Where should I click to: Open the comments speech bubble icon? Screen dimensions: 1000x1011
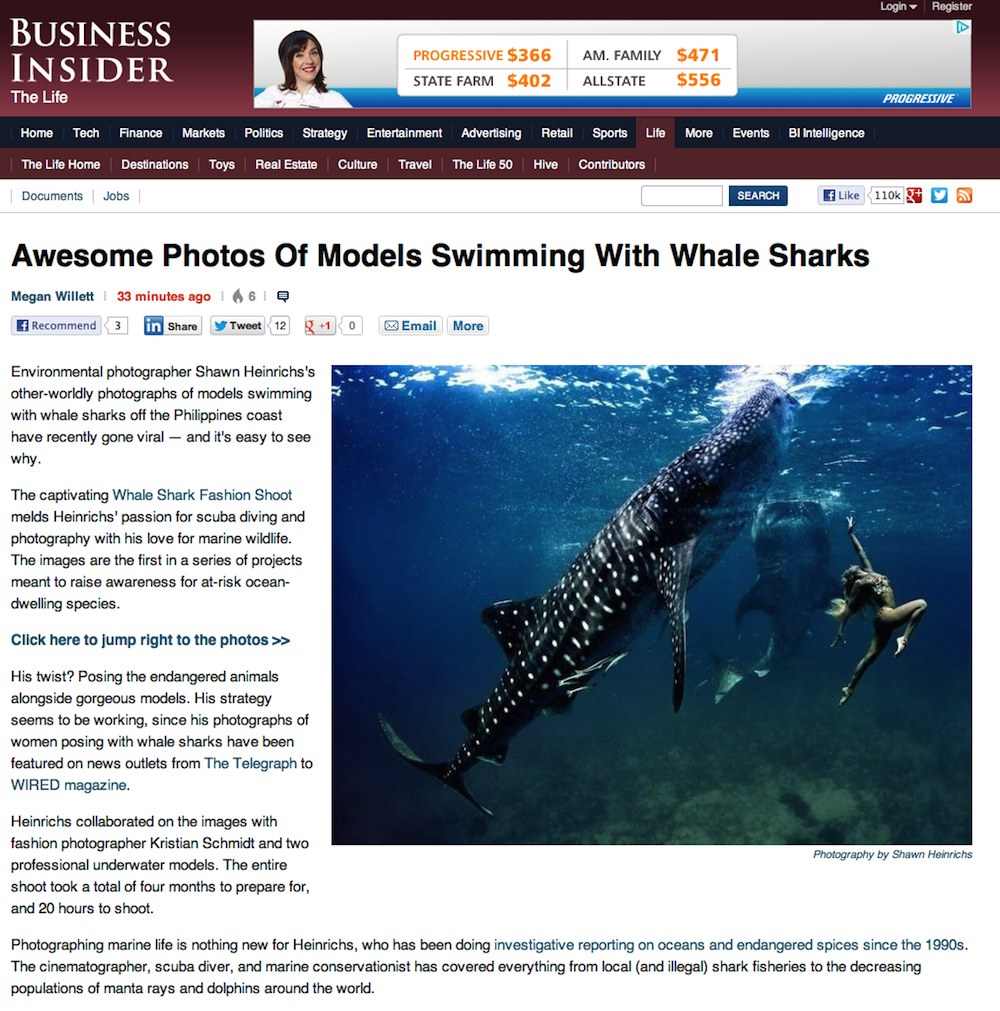click(282, 297)
